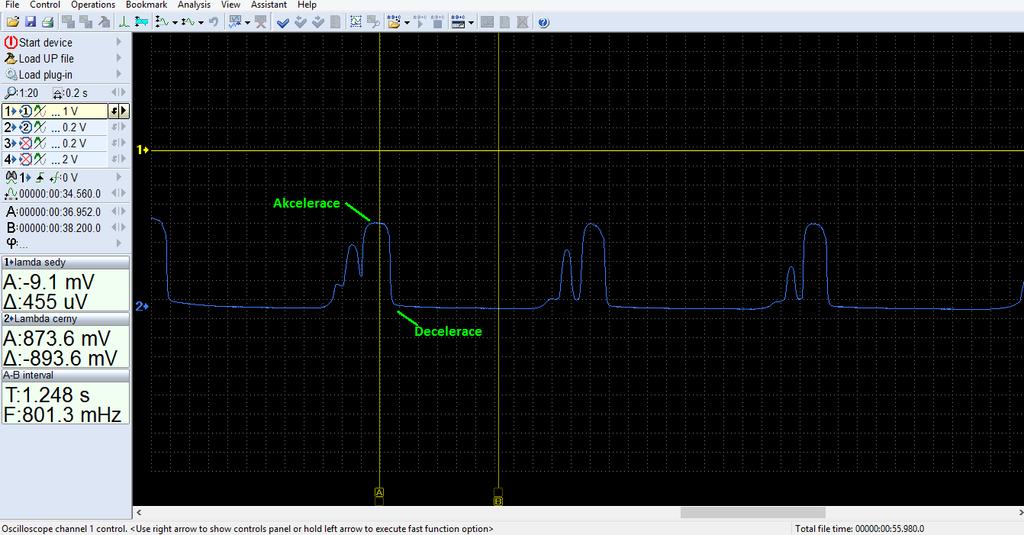Click the green pulse marker toolbar icon

pyautogui.click(x=123, y=22)
